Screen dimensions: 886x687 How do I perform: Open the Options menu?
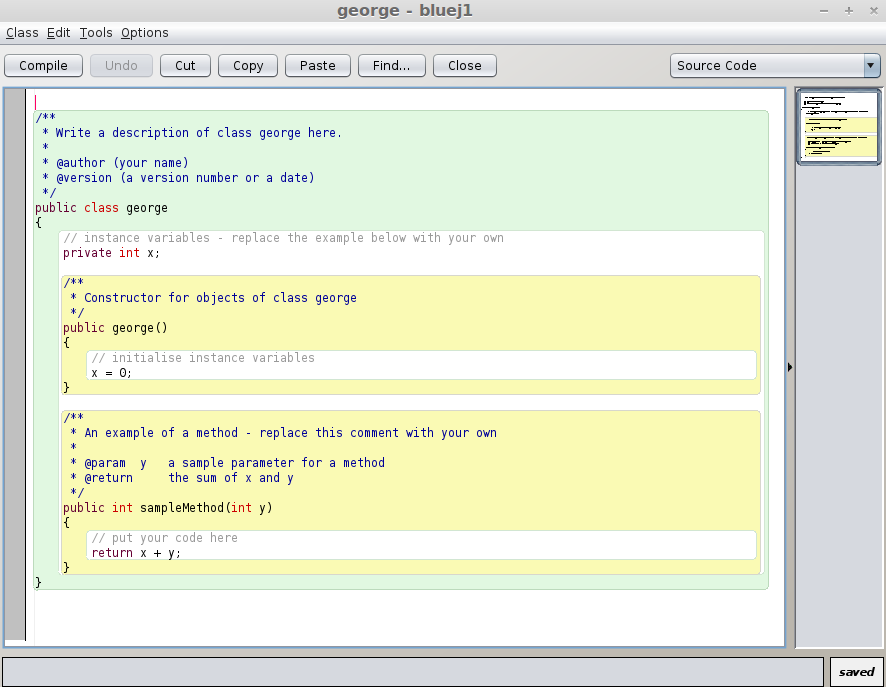point(145,33)
